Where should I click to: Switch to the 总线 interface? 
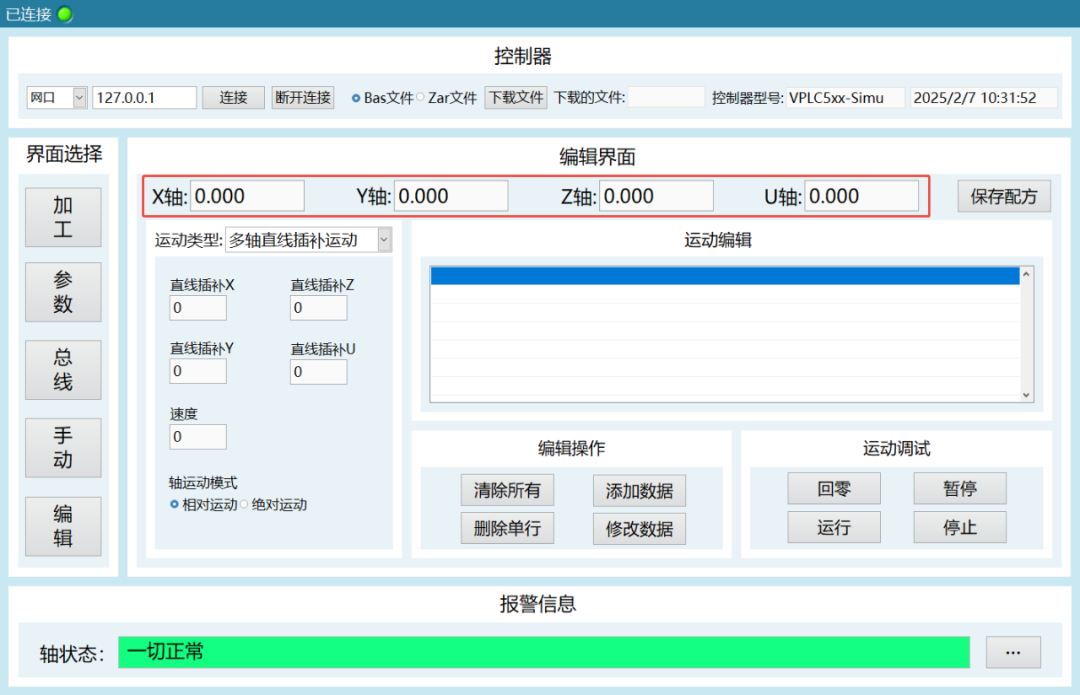[63, 370]
